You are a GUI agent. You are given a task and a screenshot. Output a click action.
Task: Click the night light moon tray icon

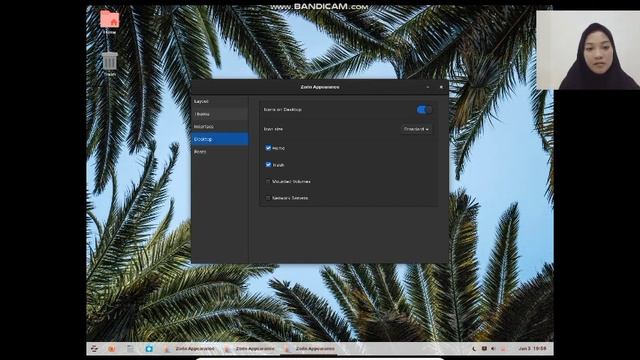click(x=474, y=349)
